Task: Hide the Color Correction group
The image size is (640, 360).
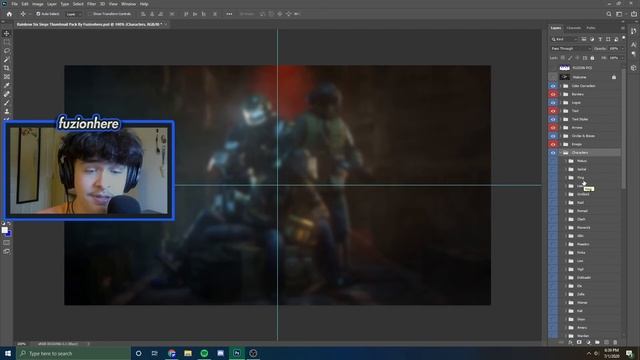Action: click(x=553, y=86)
